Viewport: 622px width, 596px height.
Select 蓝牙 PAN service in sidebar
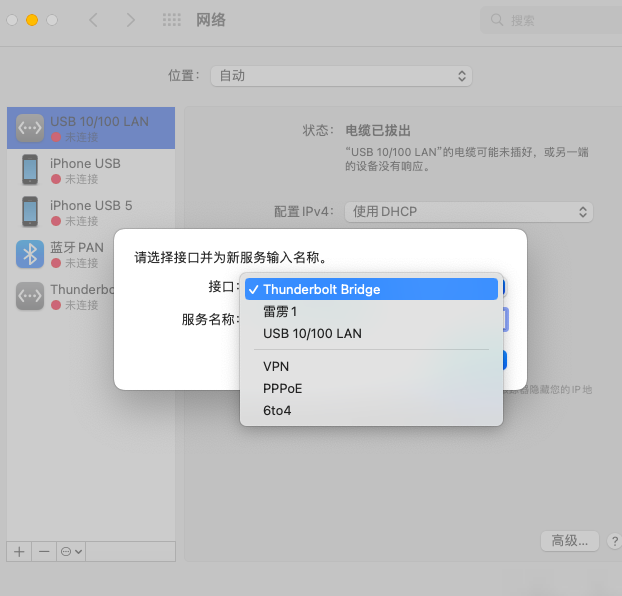[x=61, y=254]
